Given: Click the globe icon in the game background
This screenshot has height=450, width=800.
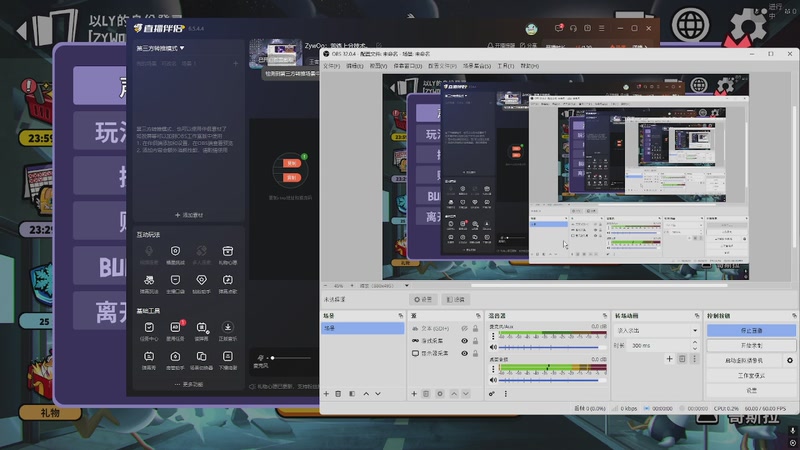Looking at the screenshot, I should (690, 24).
